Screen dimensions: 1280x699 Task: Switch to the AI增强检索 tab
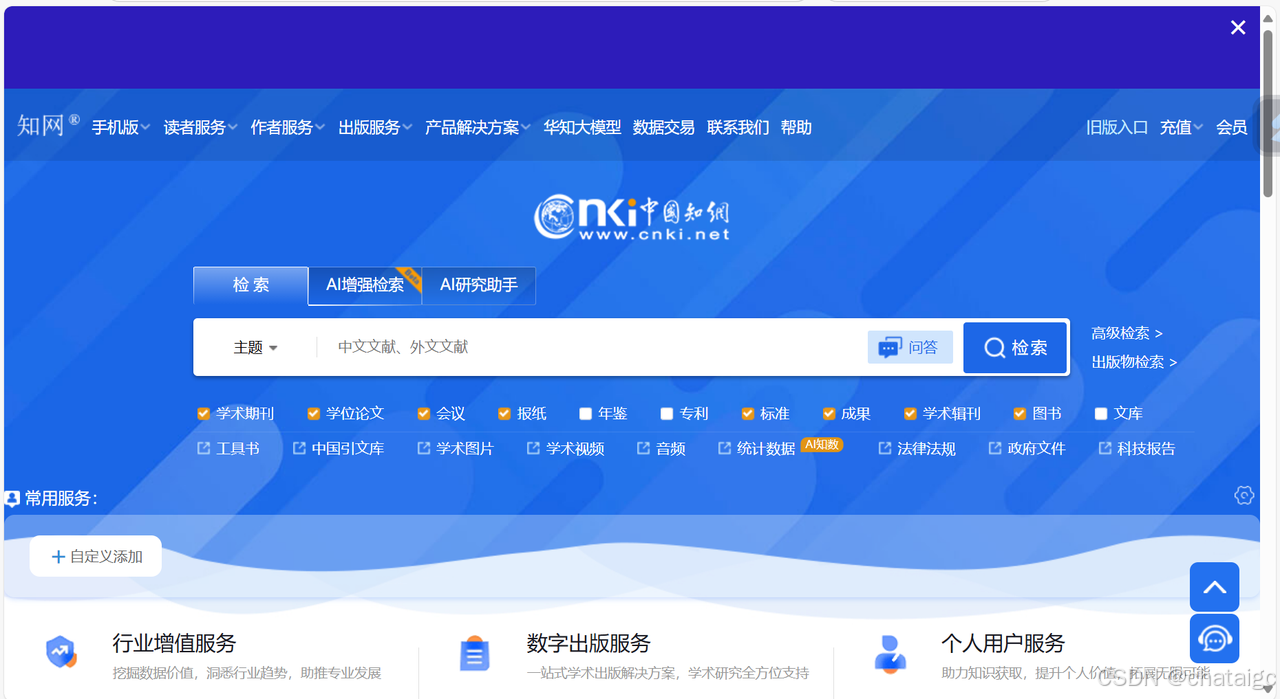point(365,285)
